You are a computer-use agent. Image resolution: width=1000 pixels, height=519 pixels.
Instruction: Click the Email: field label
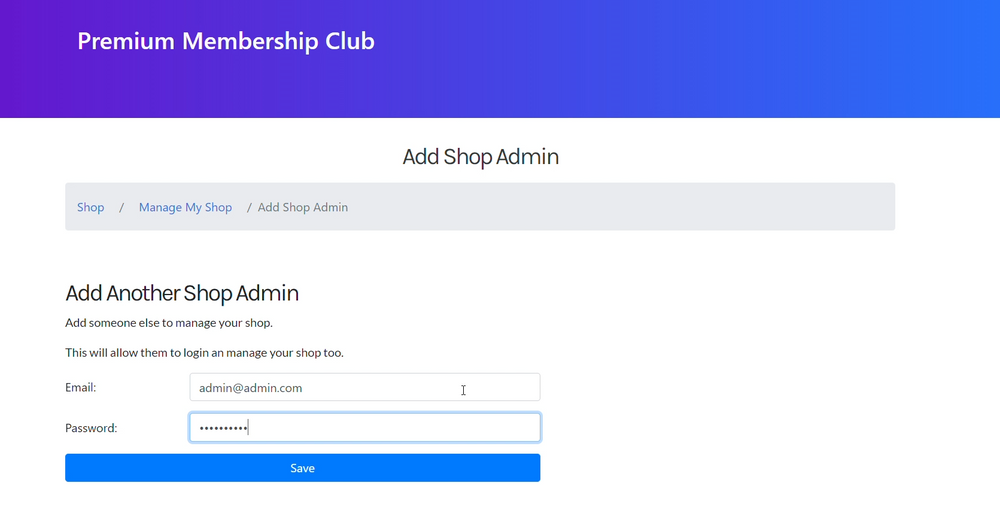click(x=80, y=387)
